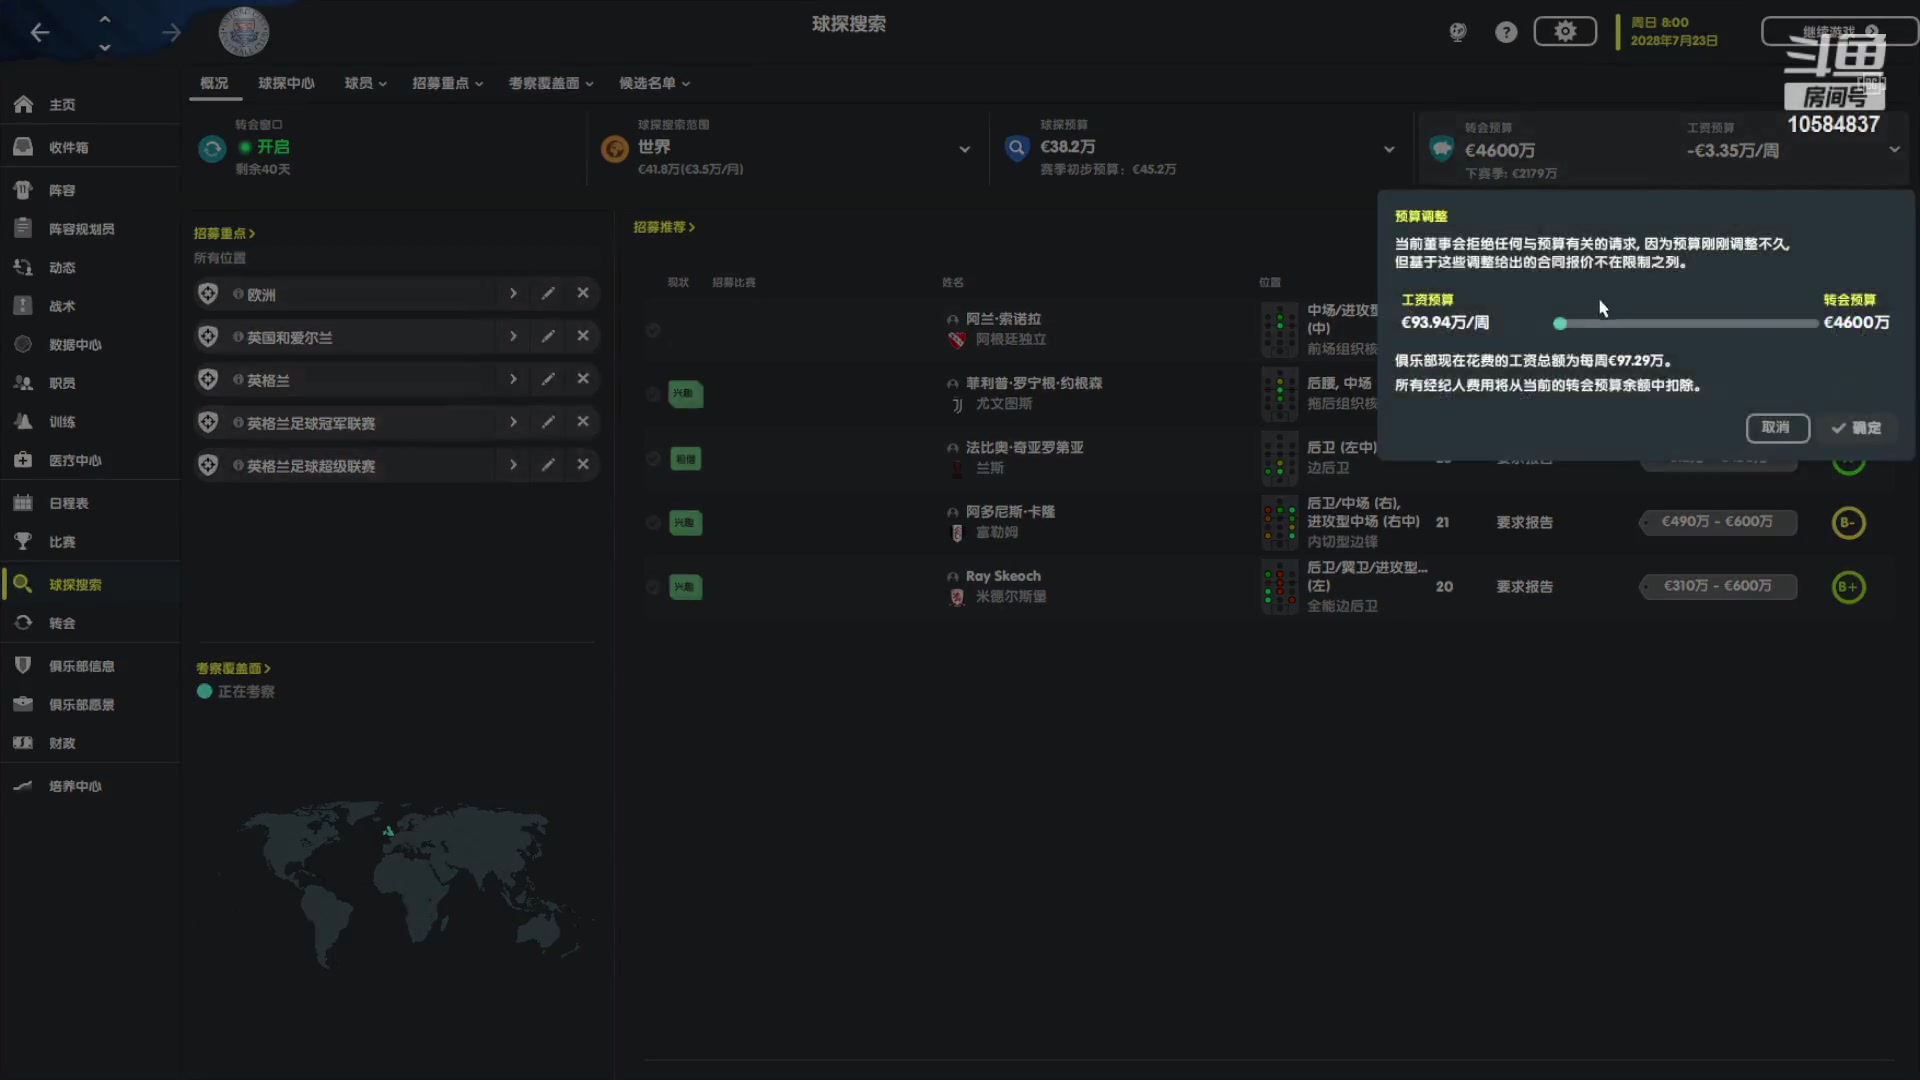Open the 招募推荐 section link
Image resolution: width=1920 pixels, height=1080 pixels.
664,227
